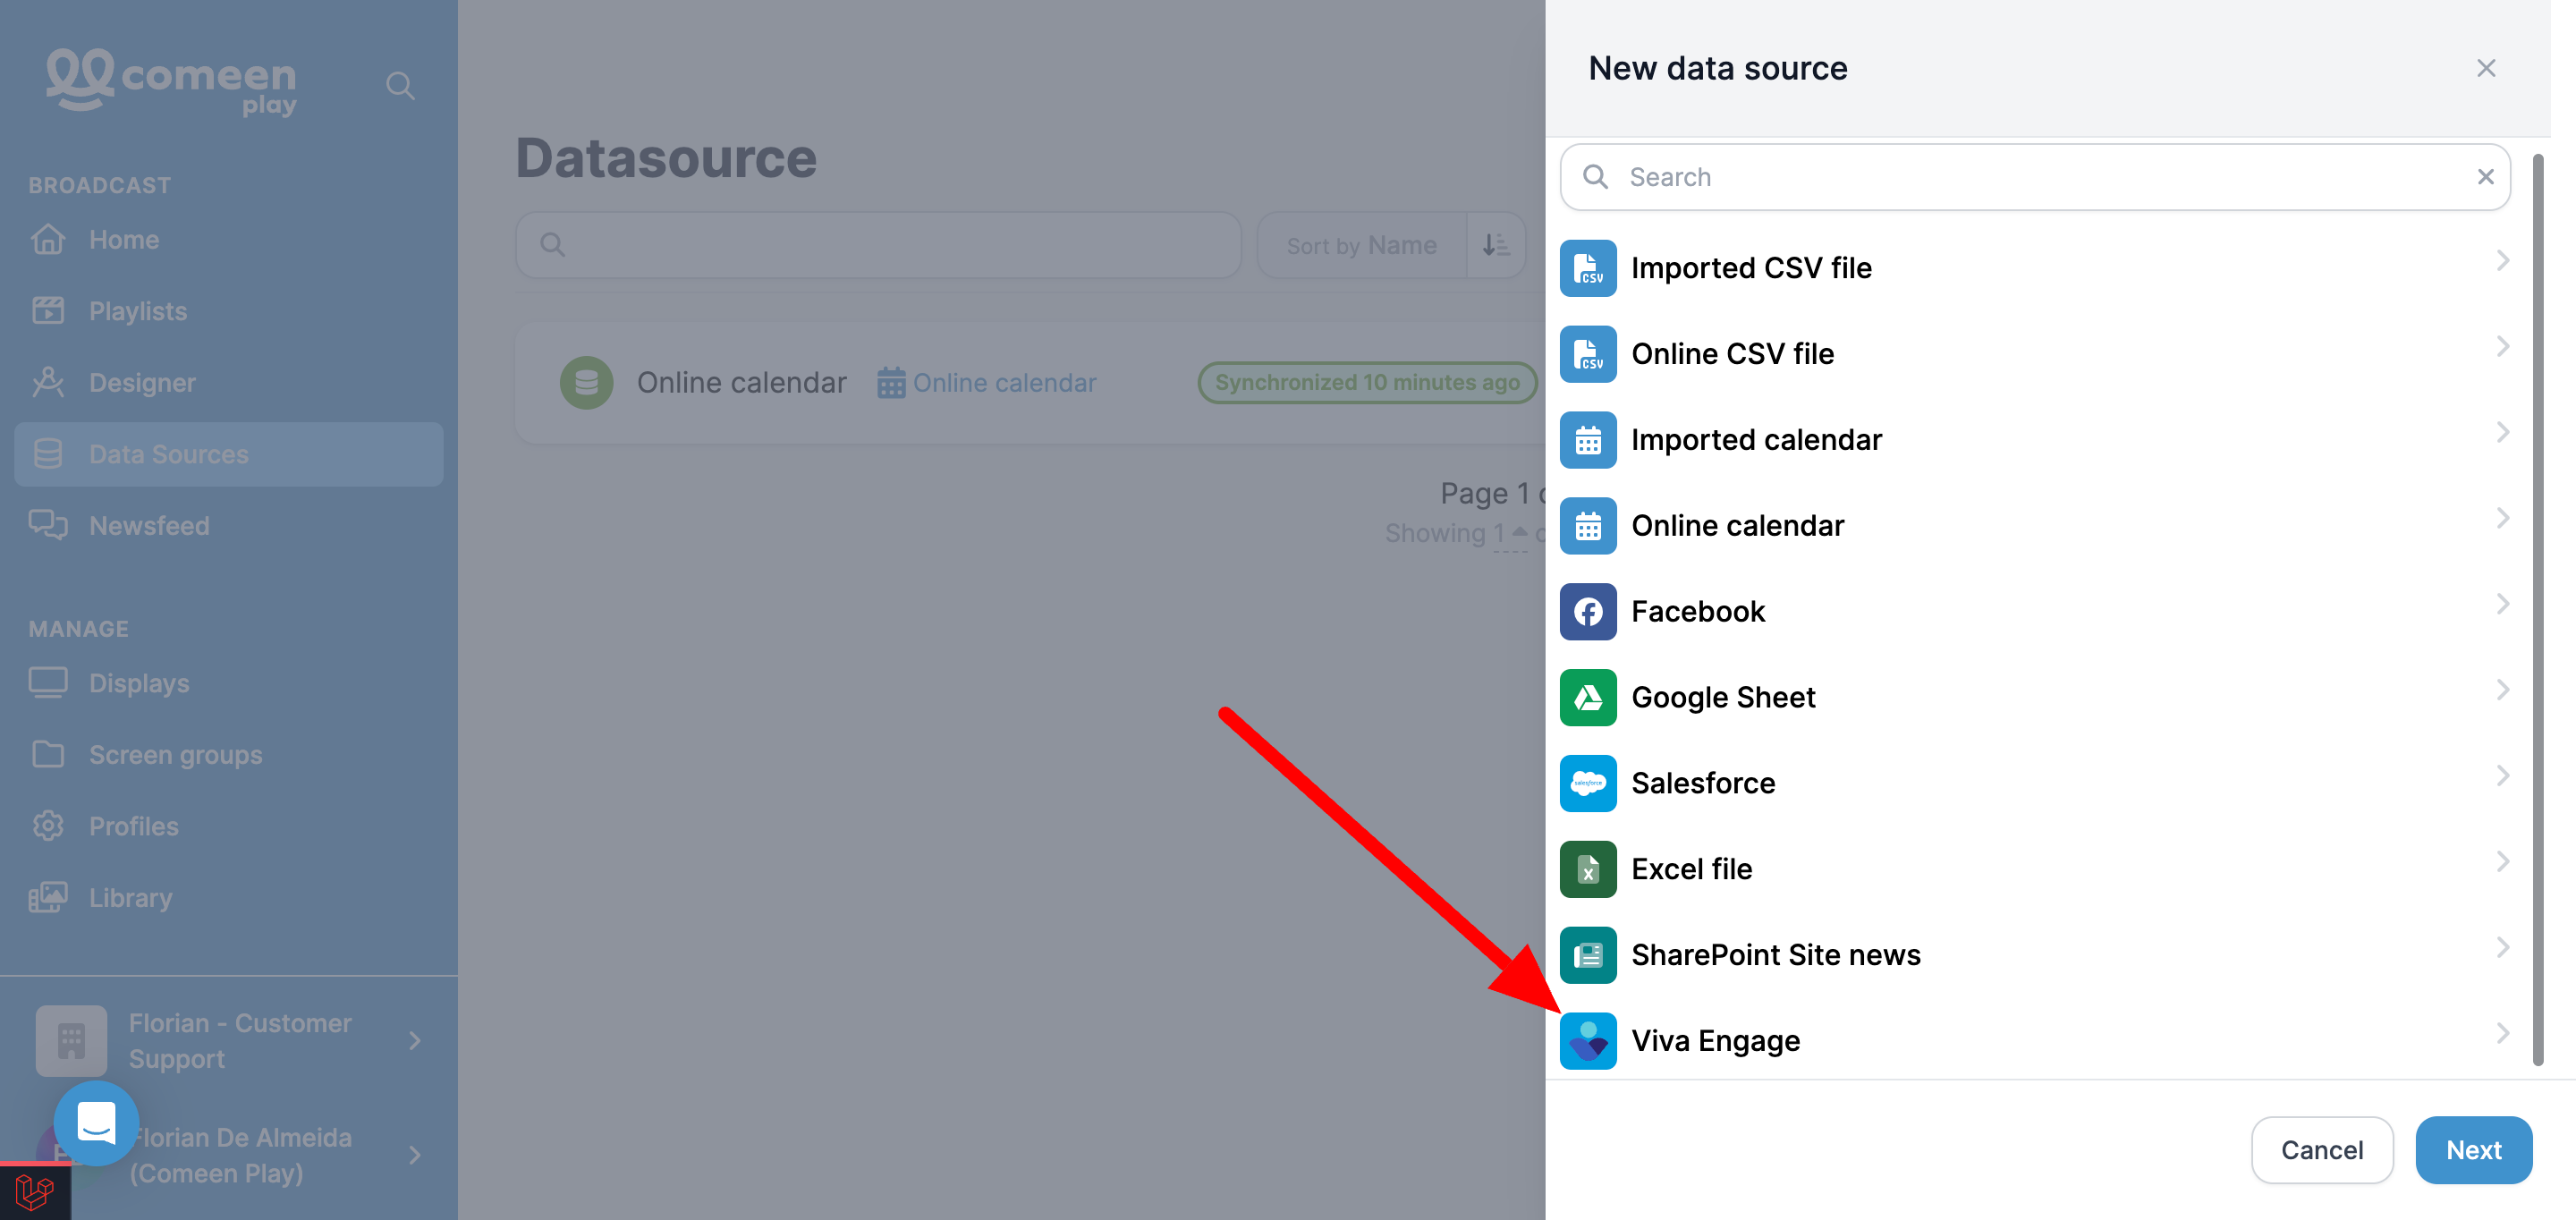Click the organization building avatar

(x=71, y=1041)
